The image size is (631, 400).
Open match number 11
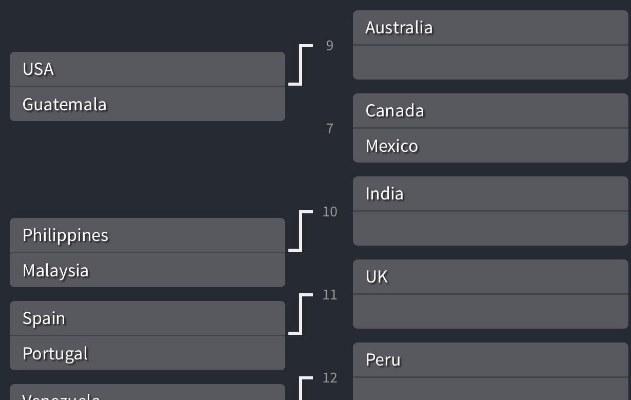[x=330, y=295]
